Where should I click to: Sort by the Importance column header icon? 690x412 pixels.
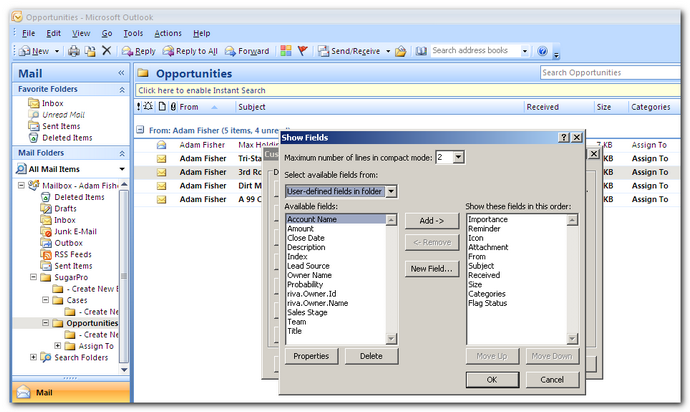point(138,107)
